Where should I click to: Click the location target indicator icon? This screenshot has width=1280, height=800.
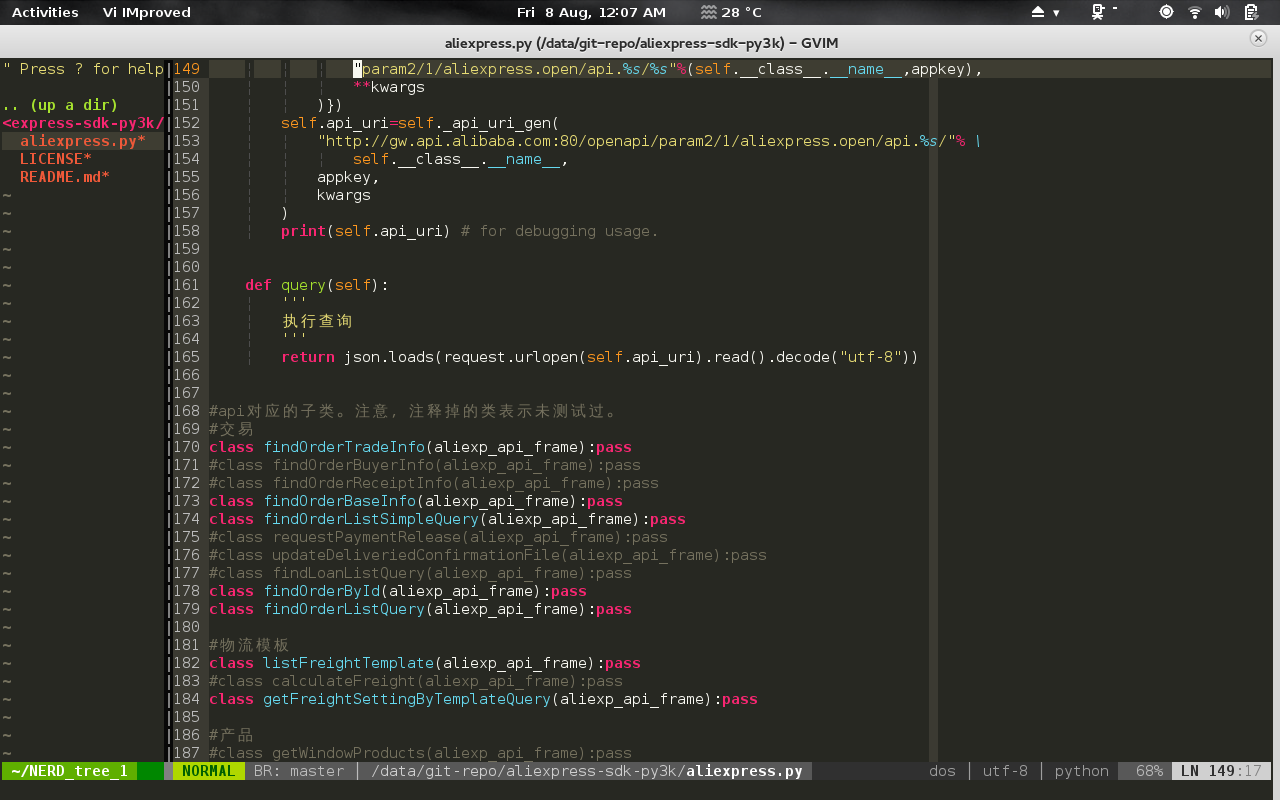pyautogui.click(x=1166, y=12)
